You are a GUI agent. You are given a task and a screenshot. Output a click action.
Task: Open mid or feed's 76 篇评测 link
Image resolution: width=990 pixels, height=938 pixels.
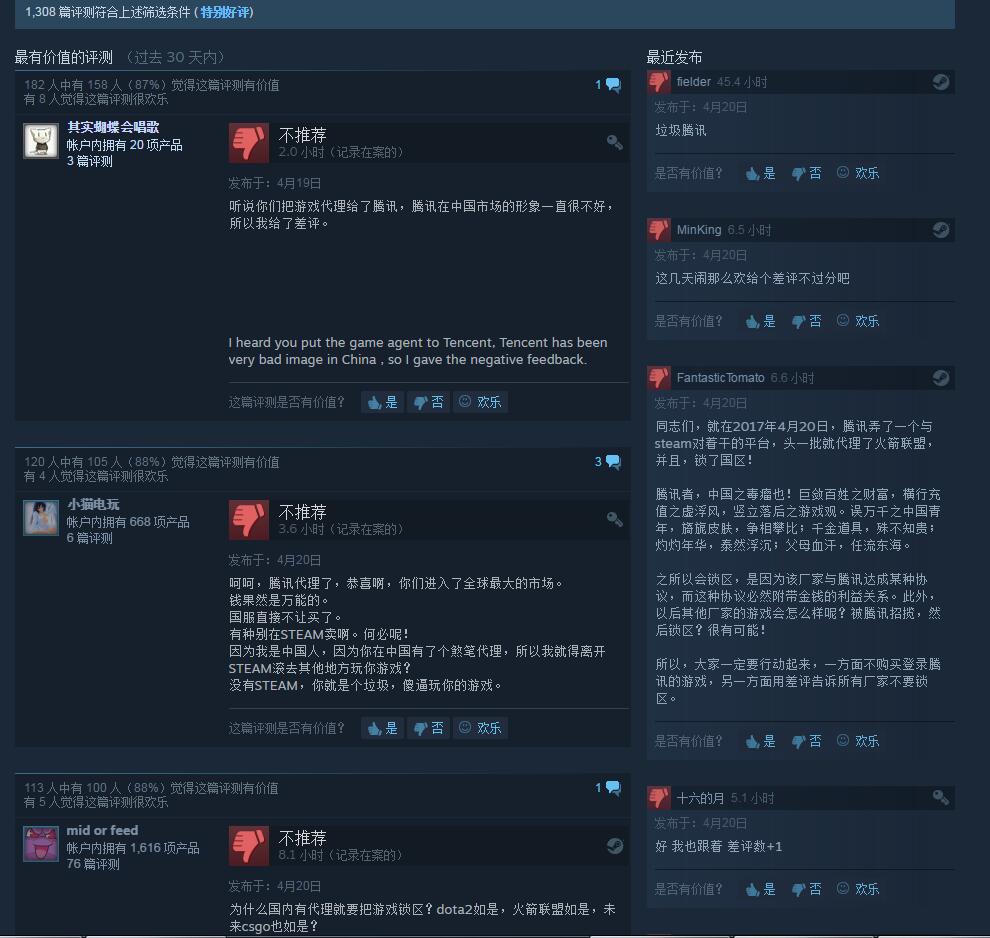[x=93, y=864]
